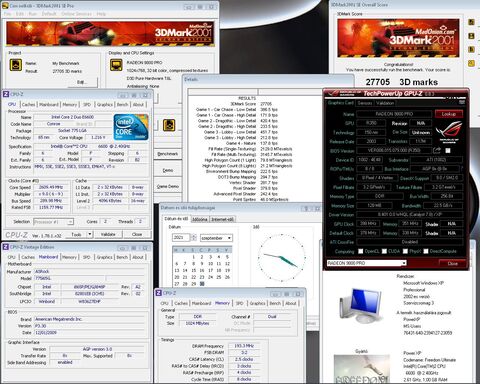The image size is (480, 384).
Task: Open the Online Services menu in 3DMark2001
Action: coord(76,14)
